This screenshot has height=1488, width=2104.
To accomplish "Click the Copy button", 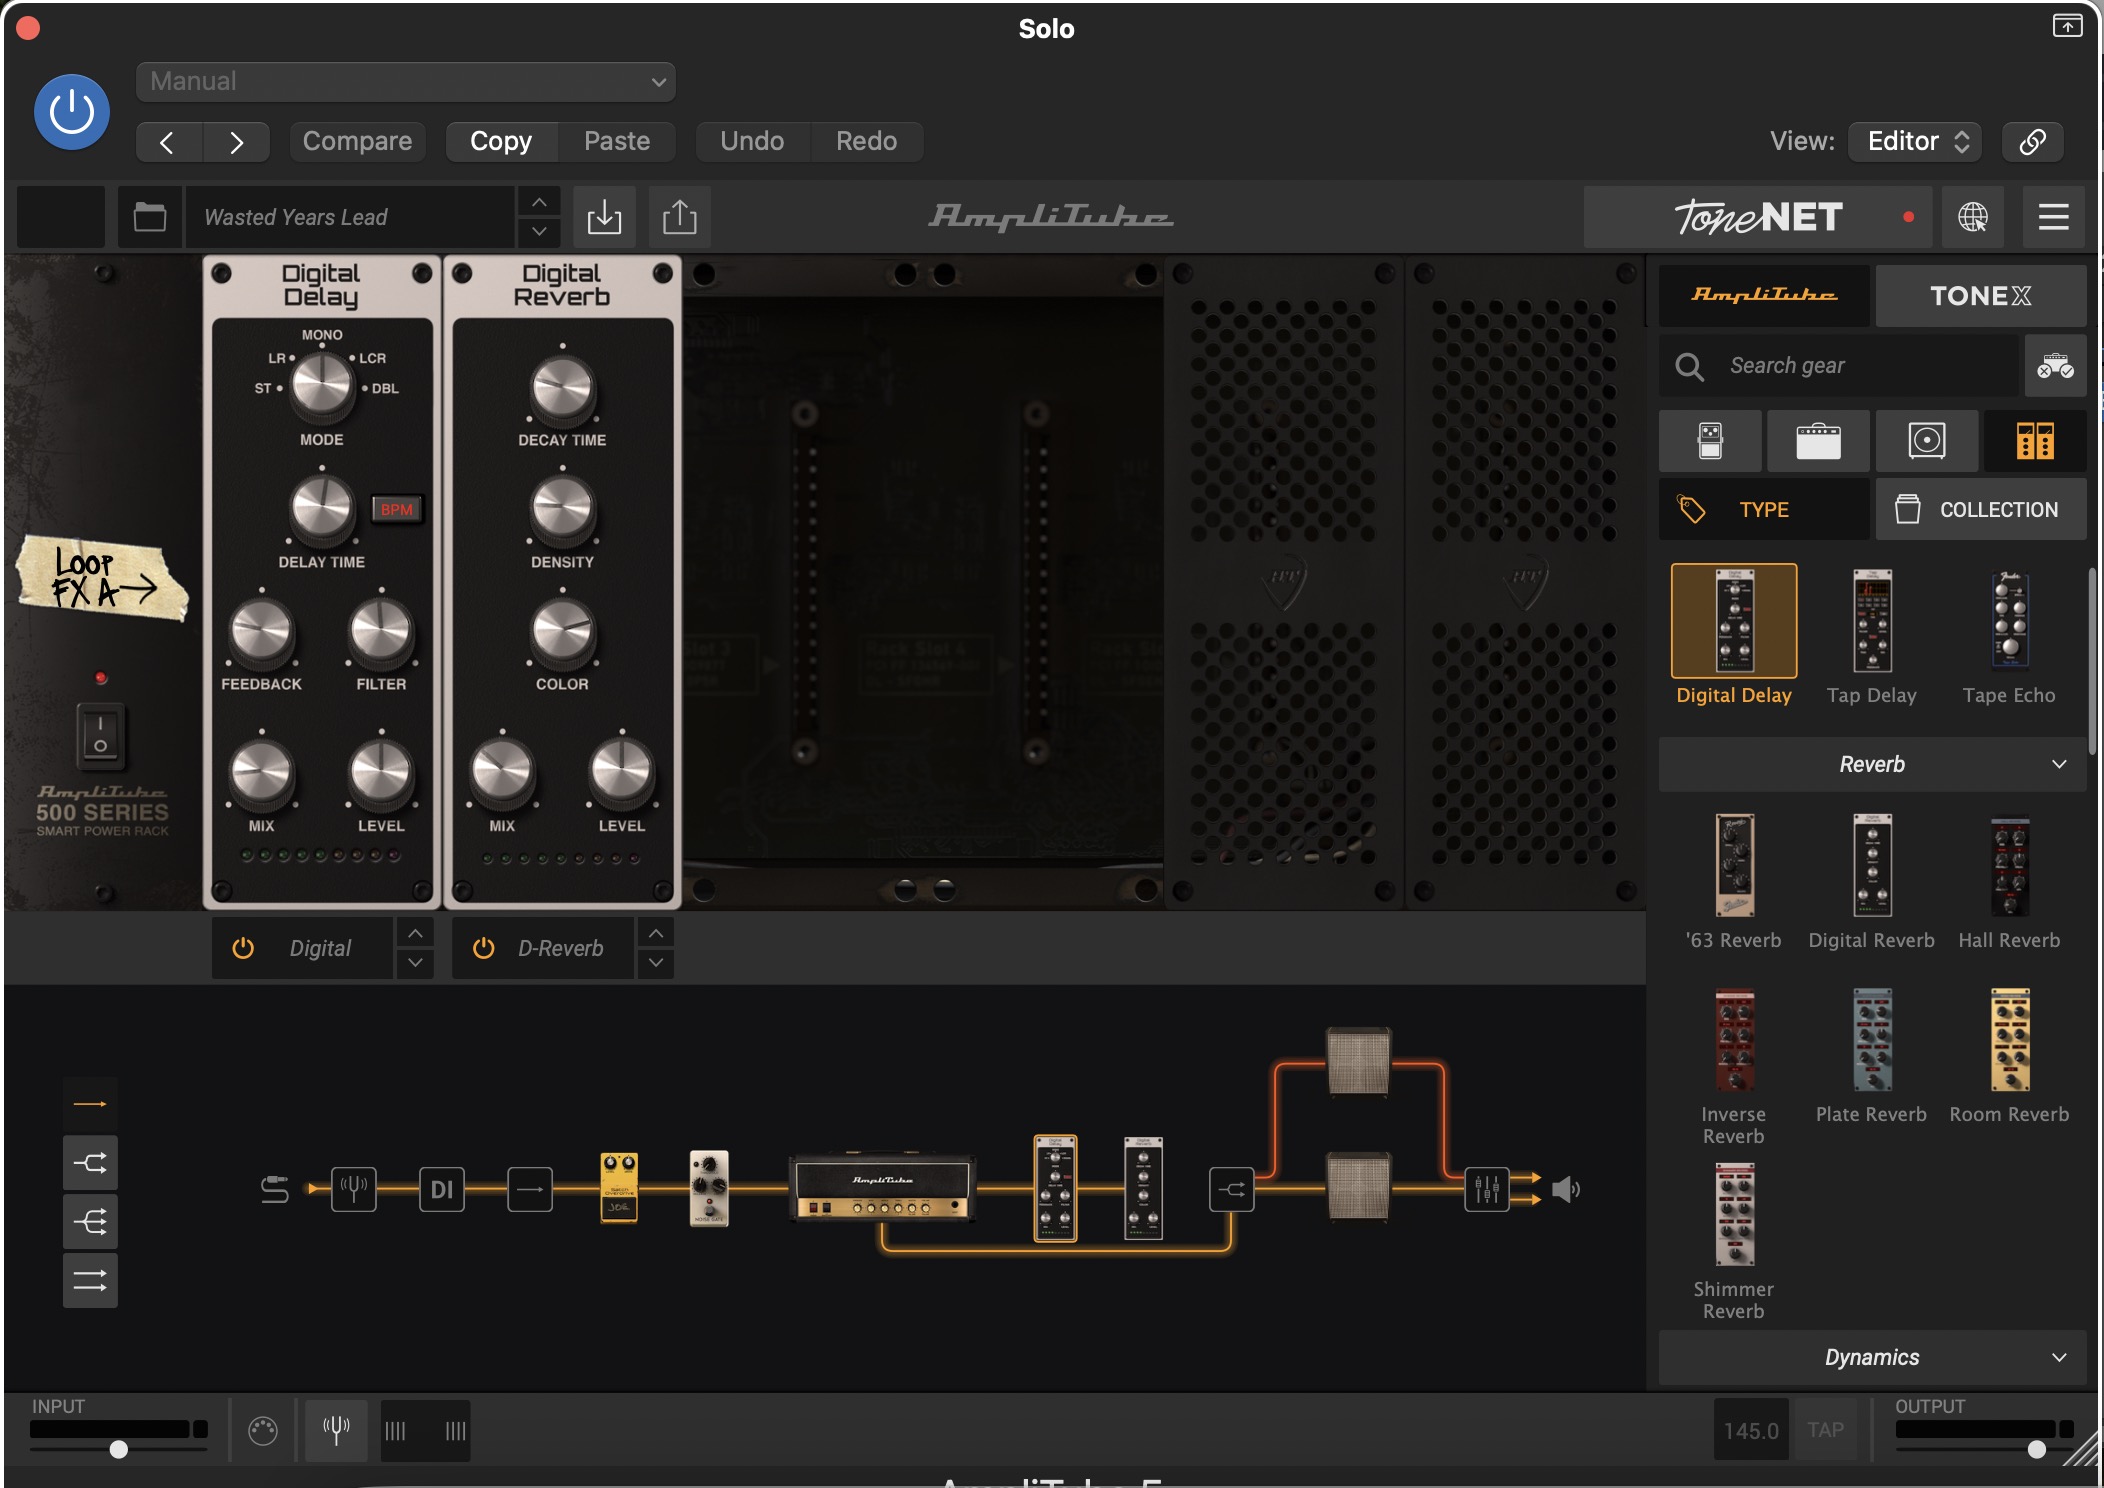I will [x=501, y=141].
